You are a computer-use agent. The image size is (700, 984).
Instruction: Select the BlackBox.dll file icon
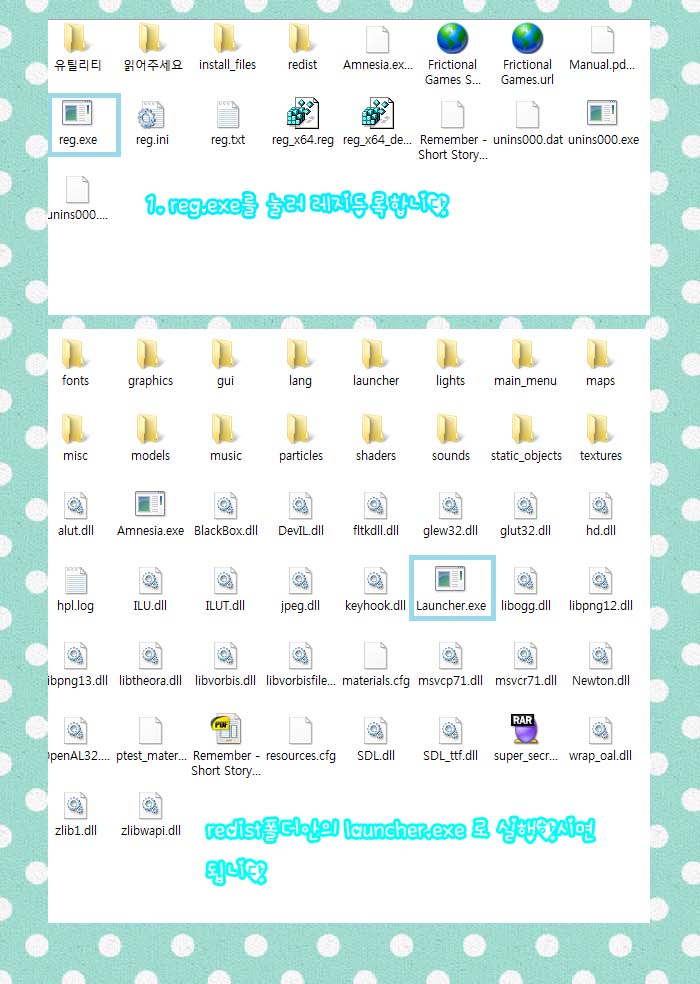[x=225, y=505]
